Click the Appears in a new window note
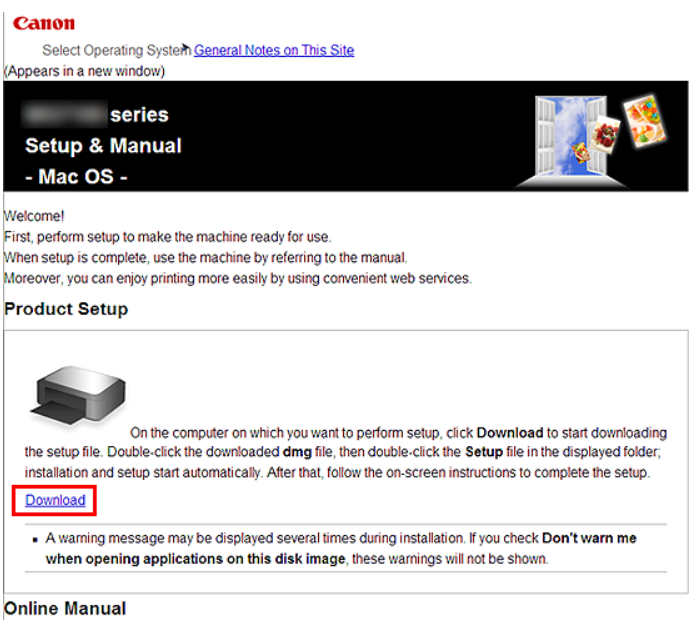 pos(84,71)
